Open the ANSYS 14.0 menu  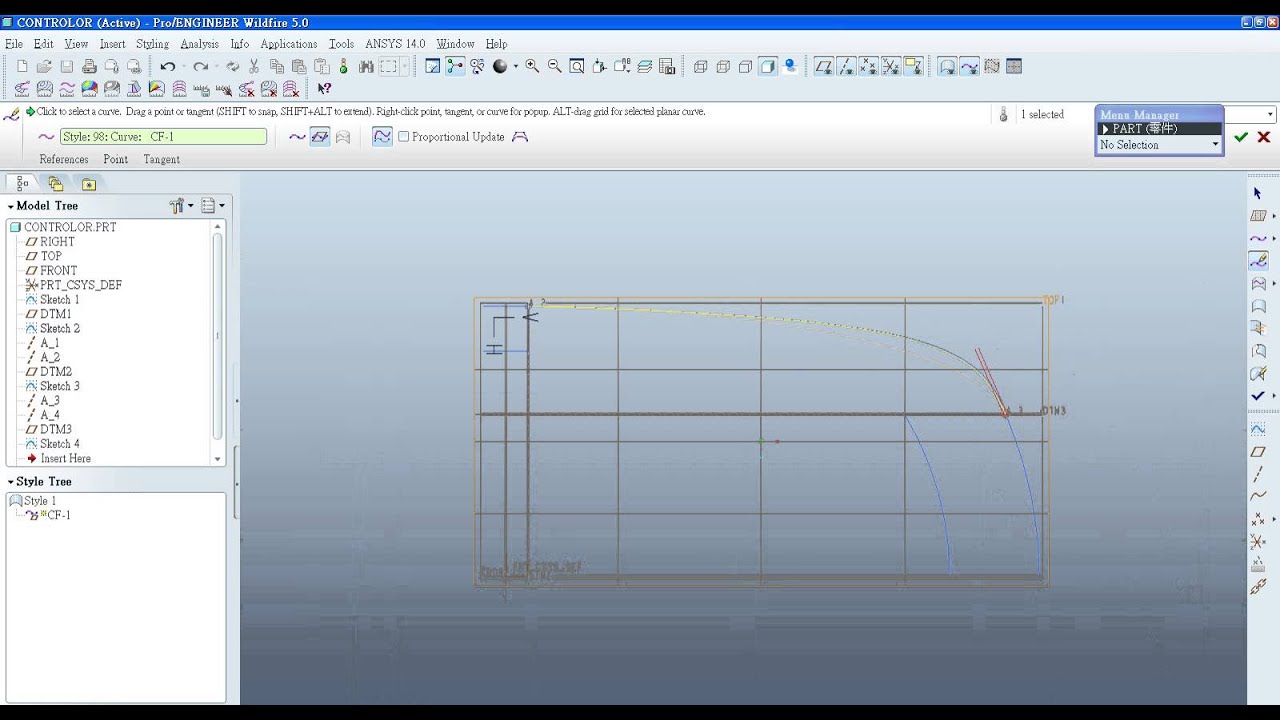[395, 44]
